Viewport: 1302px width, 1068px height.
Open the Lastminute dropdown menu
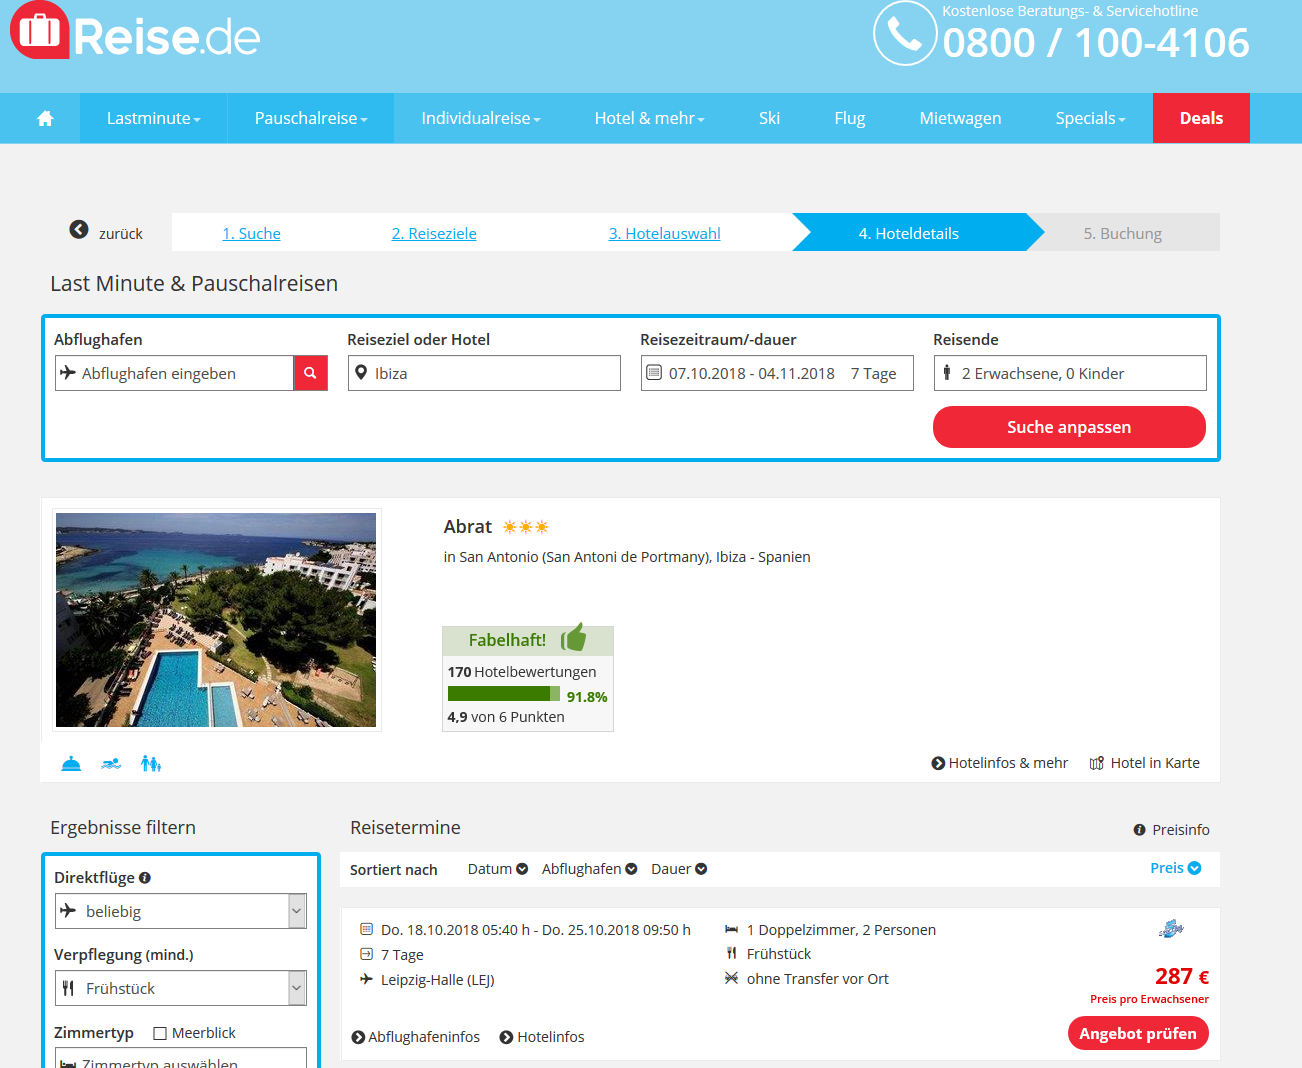pos(153,118)
